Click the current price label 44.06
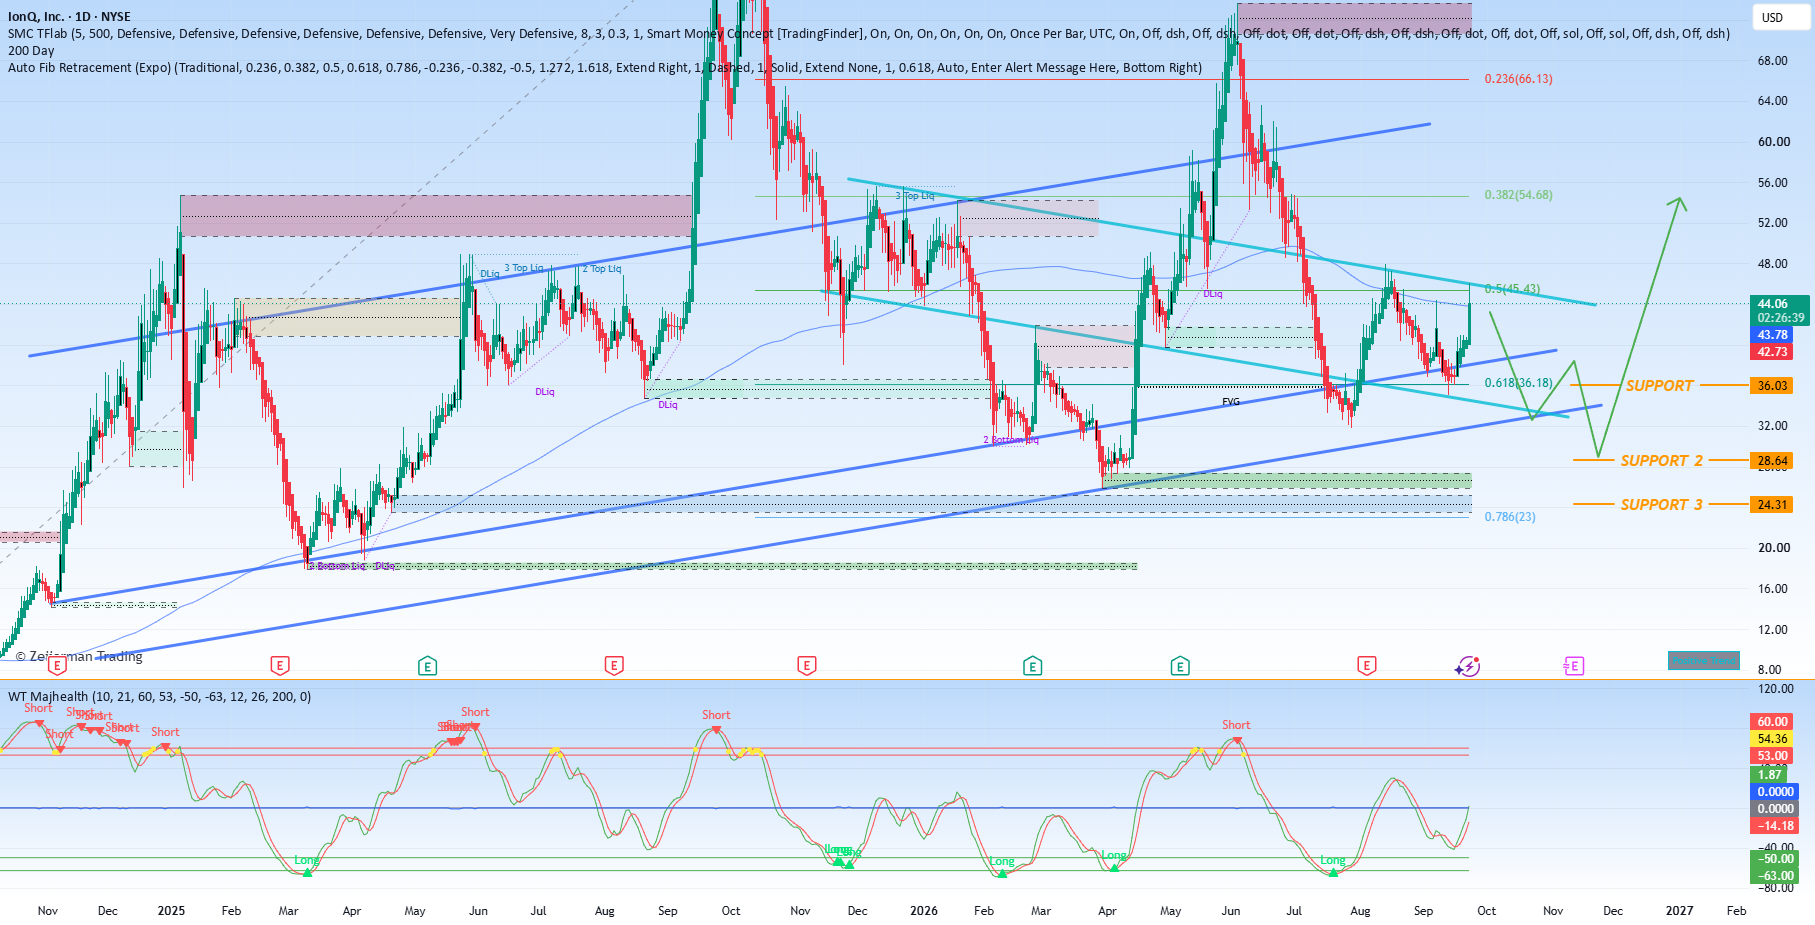The width and height of the screenshot is (1815, 925). pyautogui.click(x=1779, y=304)
